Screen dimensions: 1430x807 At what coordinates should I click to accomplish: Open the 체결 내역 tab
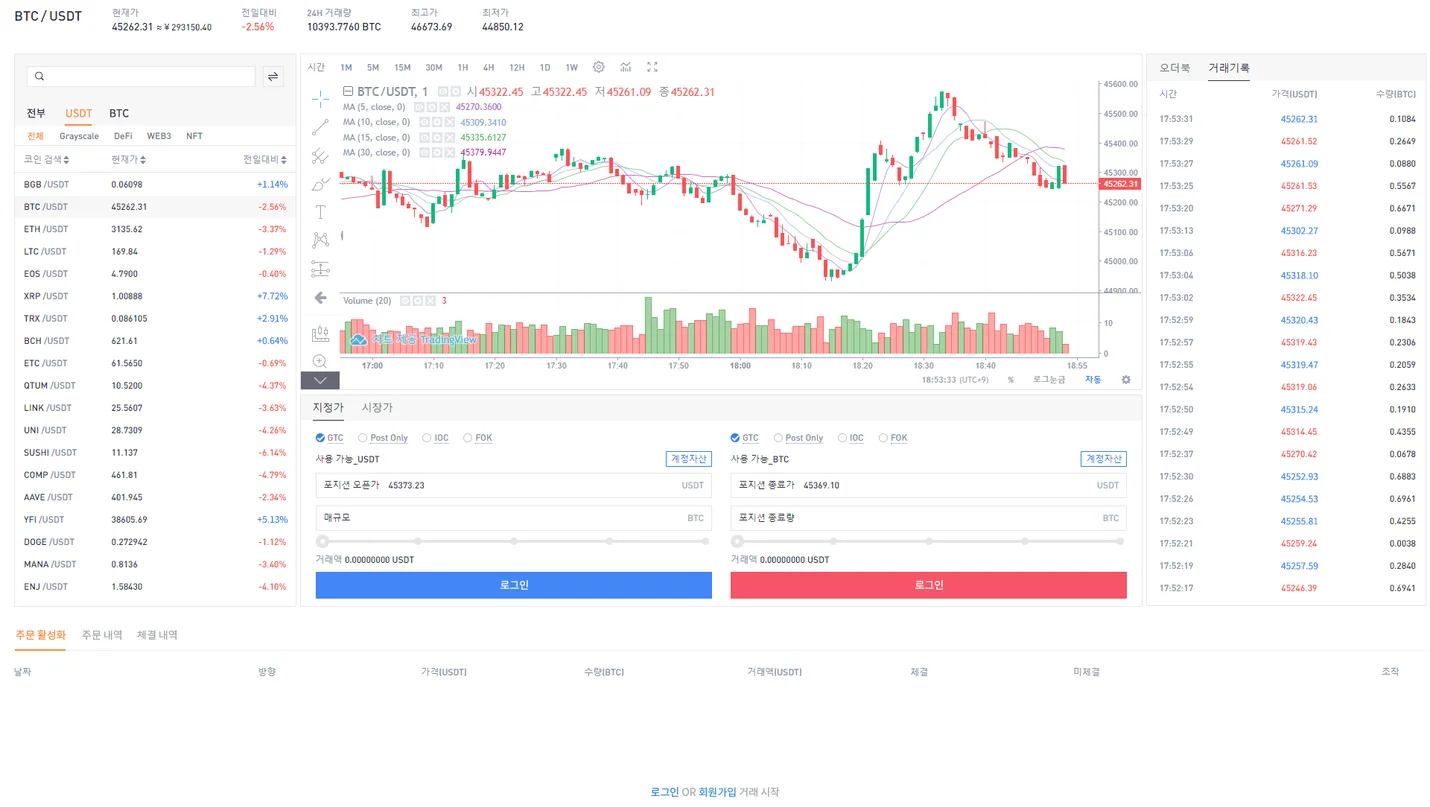pos(157,635)
